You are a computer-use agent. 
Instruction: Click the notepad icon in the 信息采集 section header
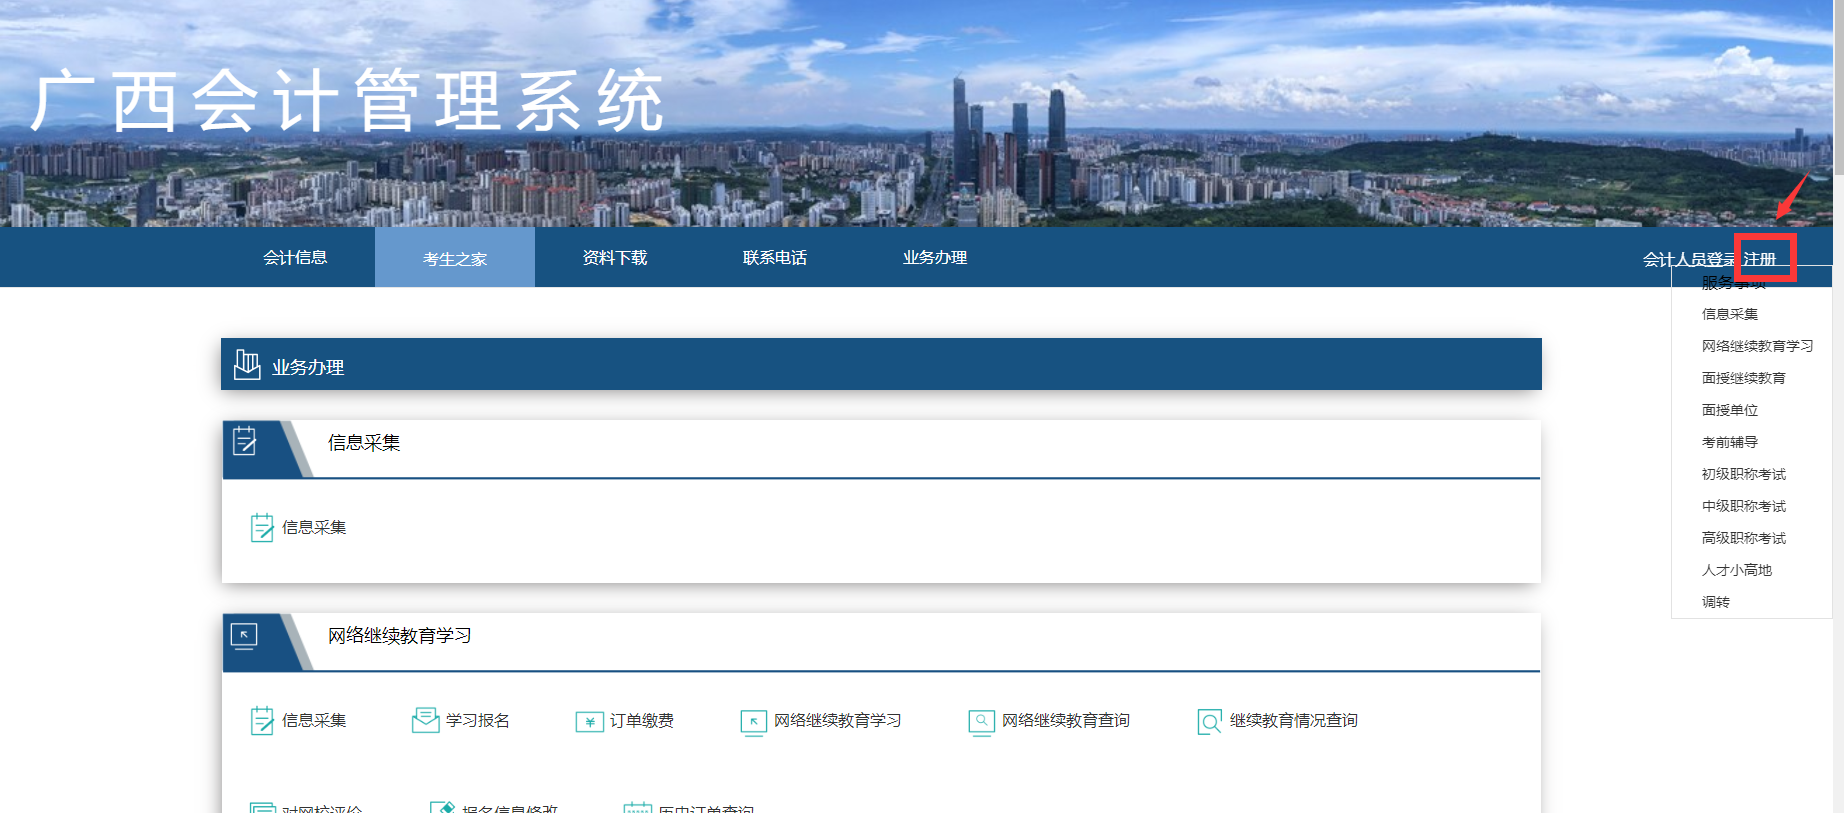click(245, 441)
